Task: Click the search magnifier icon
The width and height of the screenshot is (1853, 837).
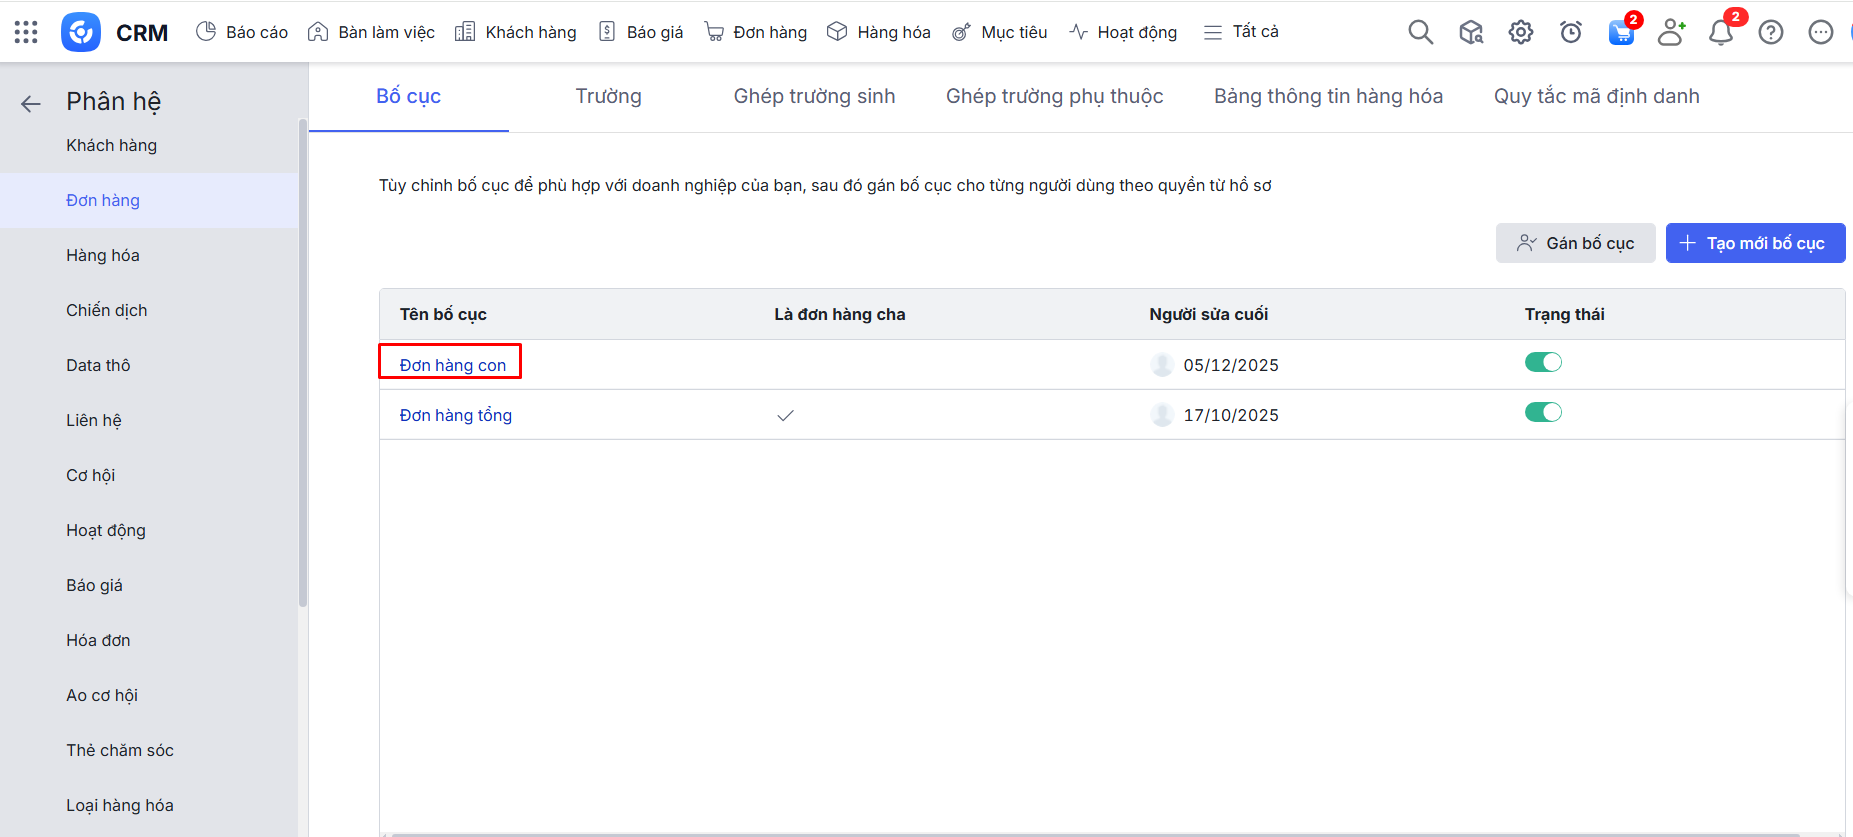Action: click(1420, 32)
